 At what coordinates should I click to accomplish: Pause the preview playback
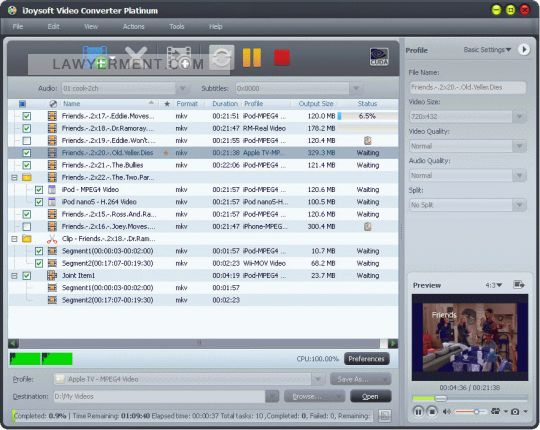click(418, 411)
